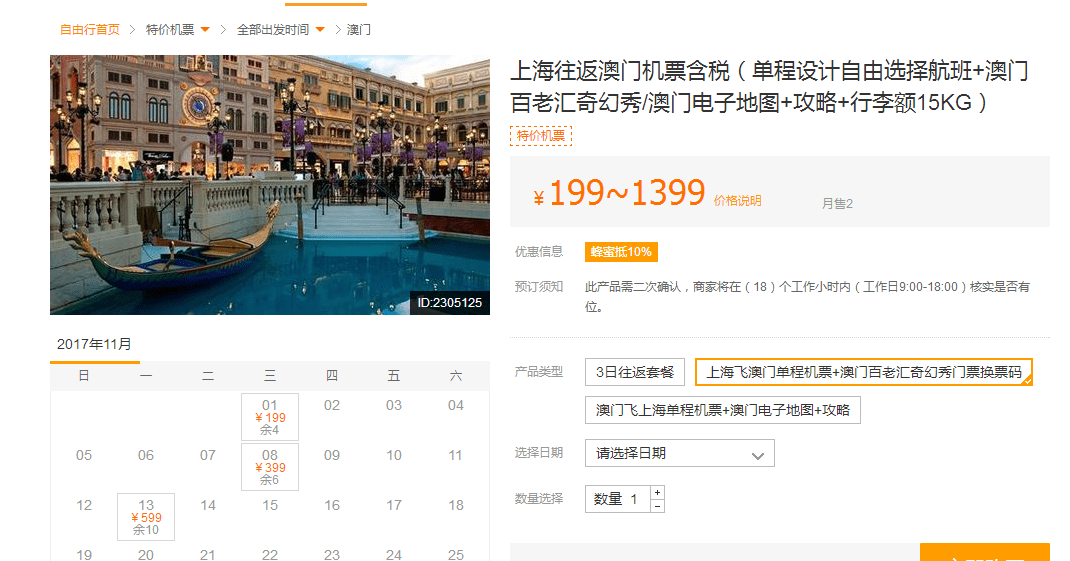
Task: Open the 特价机票 breadcrumb dropdown arrow
Action: 205,29
